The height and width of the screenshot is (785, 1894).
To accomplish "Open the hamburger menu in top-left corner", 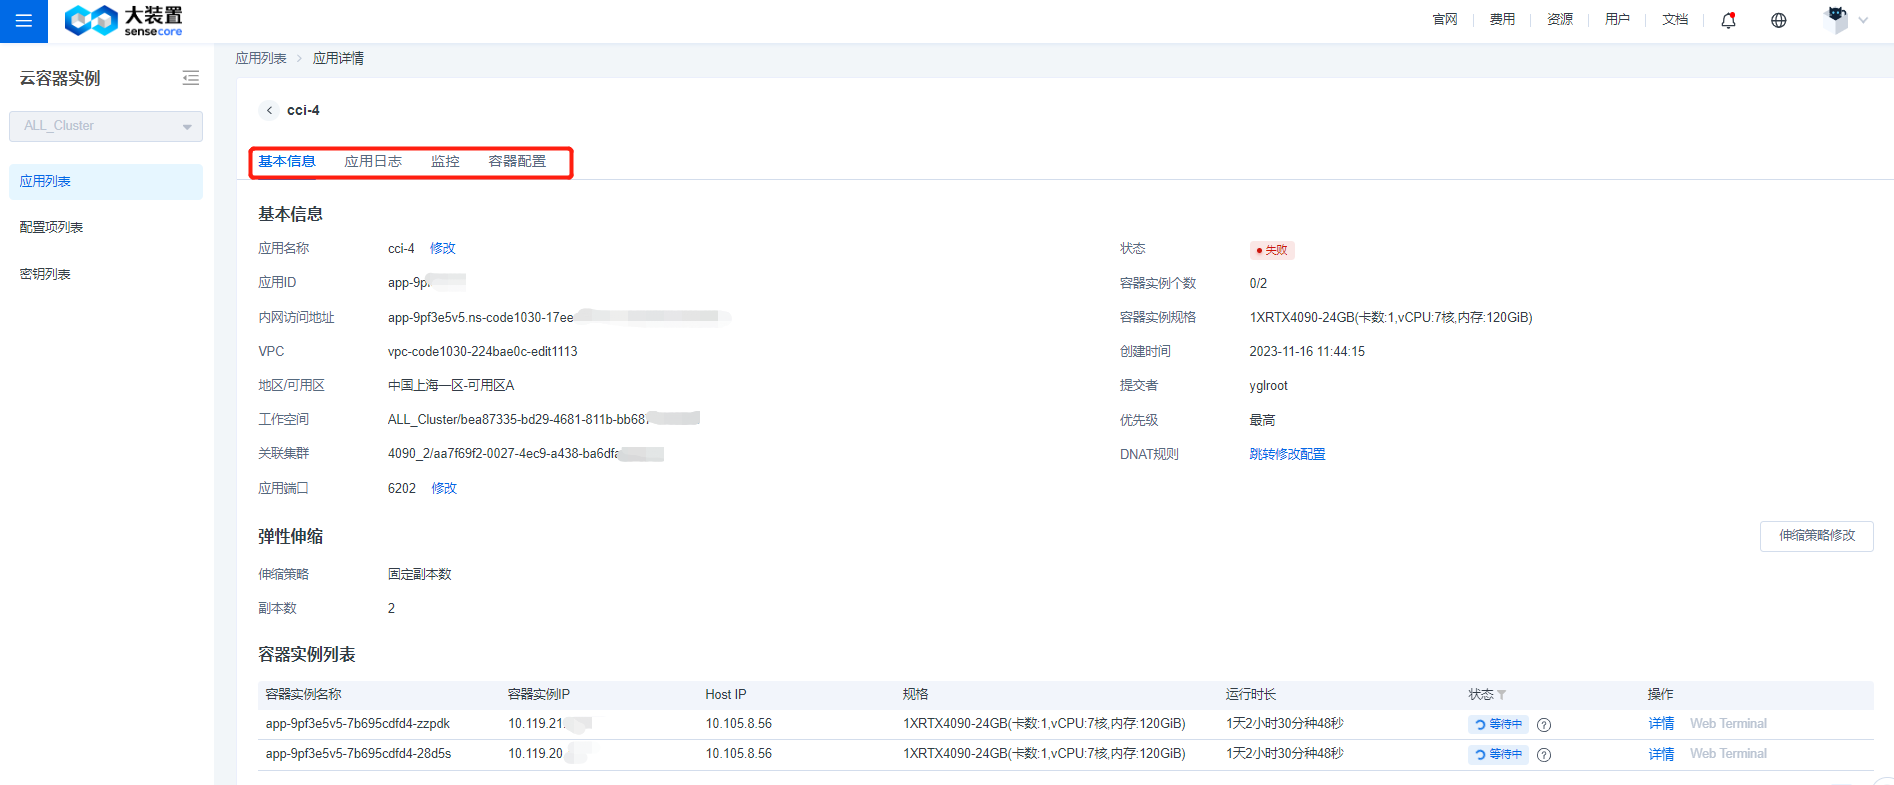I will [x=23, y=21].
